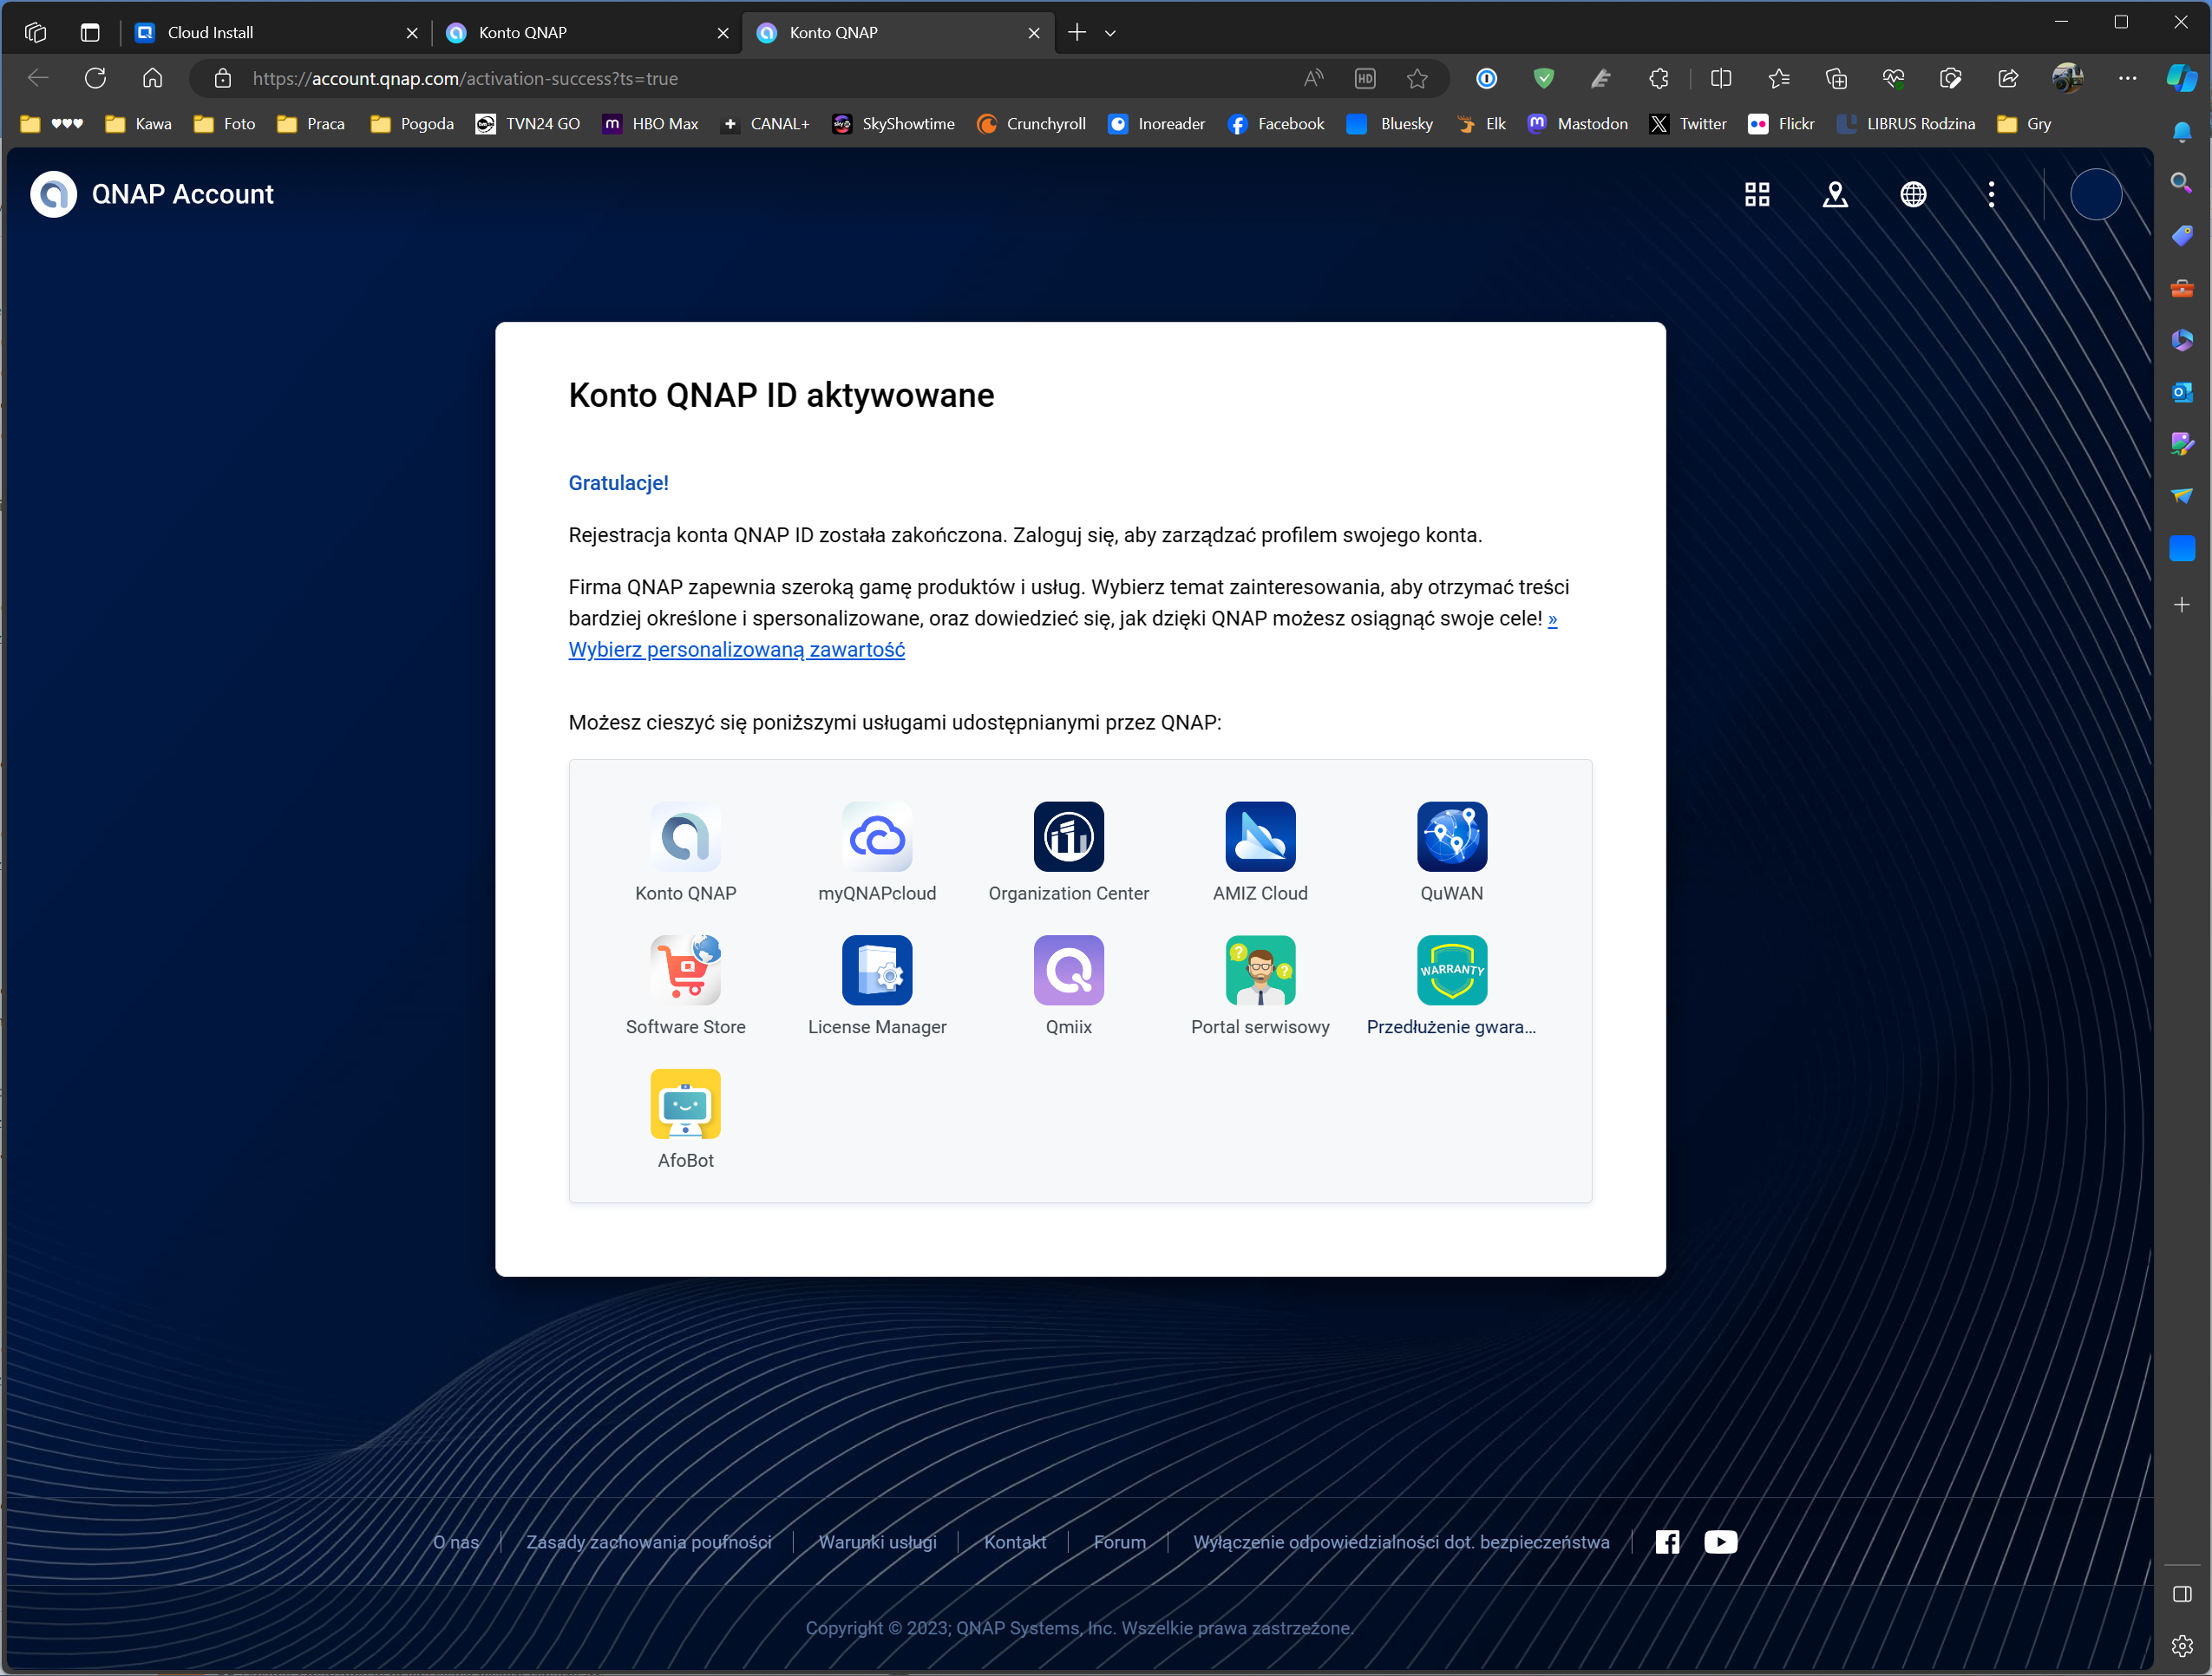The image size is (2212, 1676).
Task: Open License Manager icon
Action: click(877, 969)
